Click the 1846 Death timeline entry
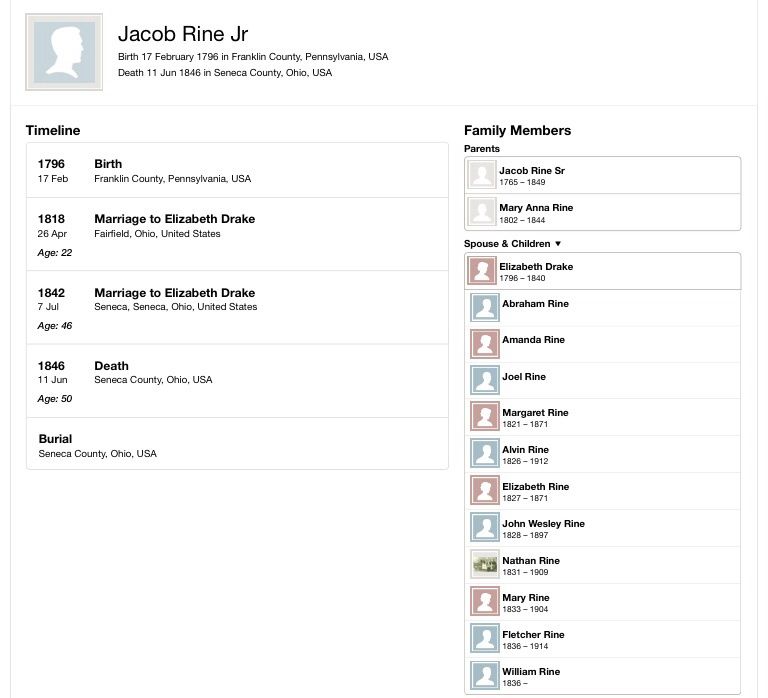The width and height of the screenshot is (768, 698). tap(237, 381)
